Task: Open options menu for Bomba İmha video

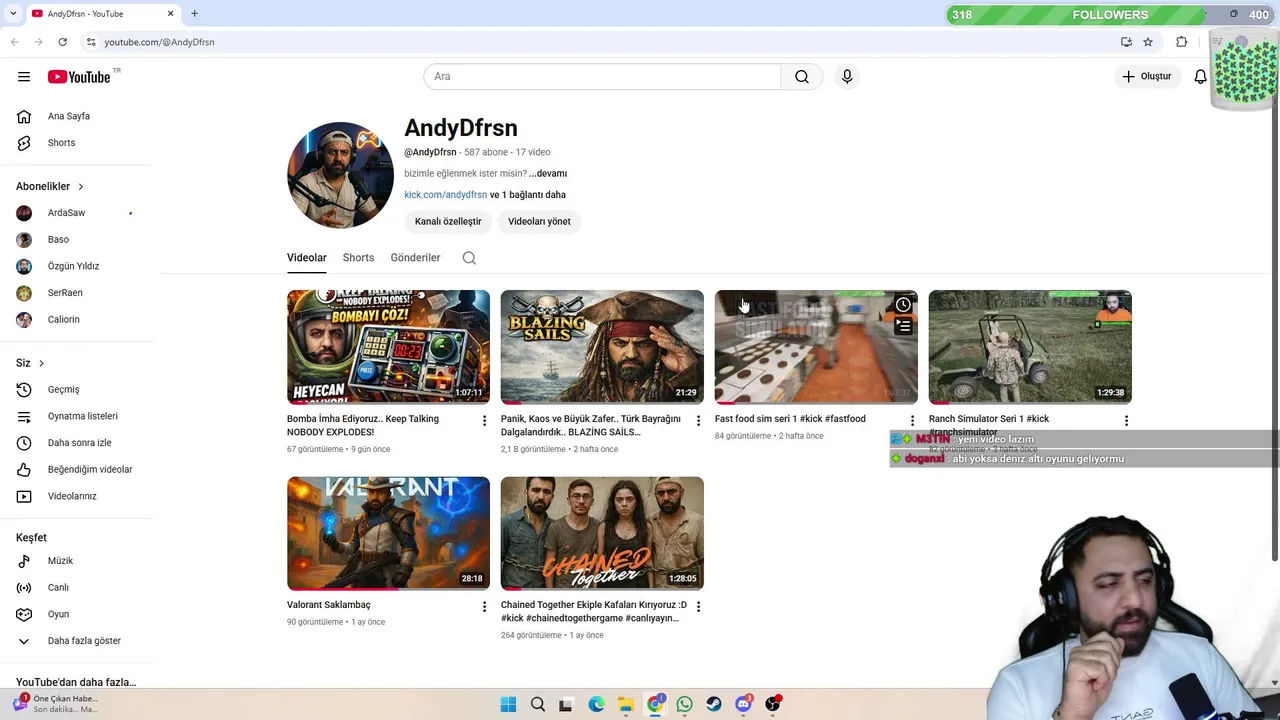Action: tap(484, 421)
